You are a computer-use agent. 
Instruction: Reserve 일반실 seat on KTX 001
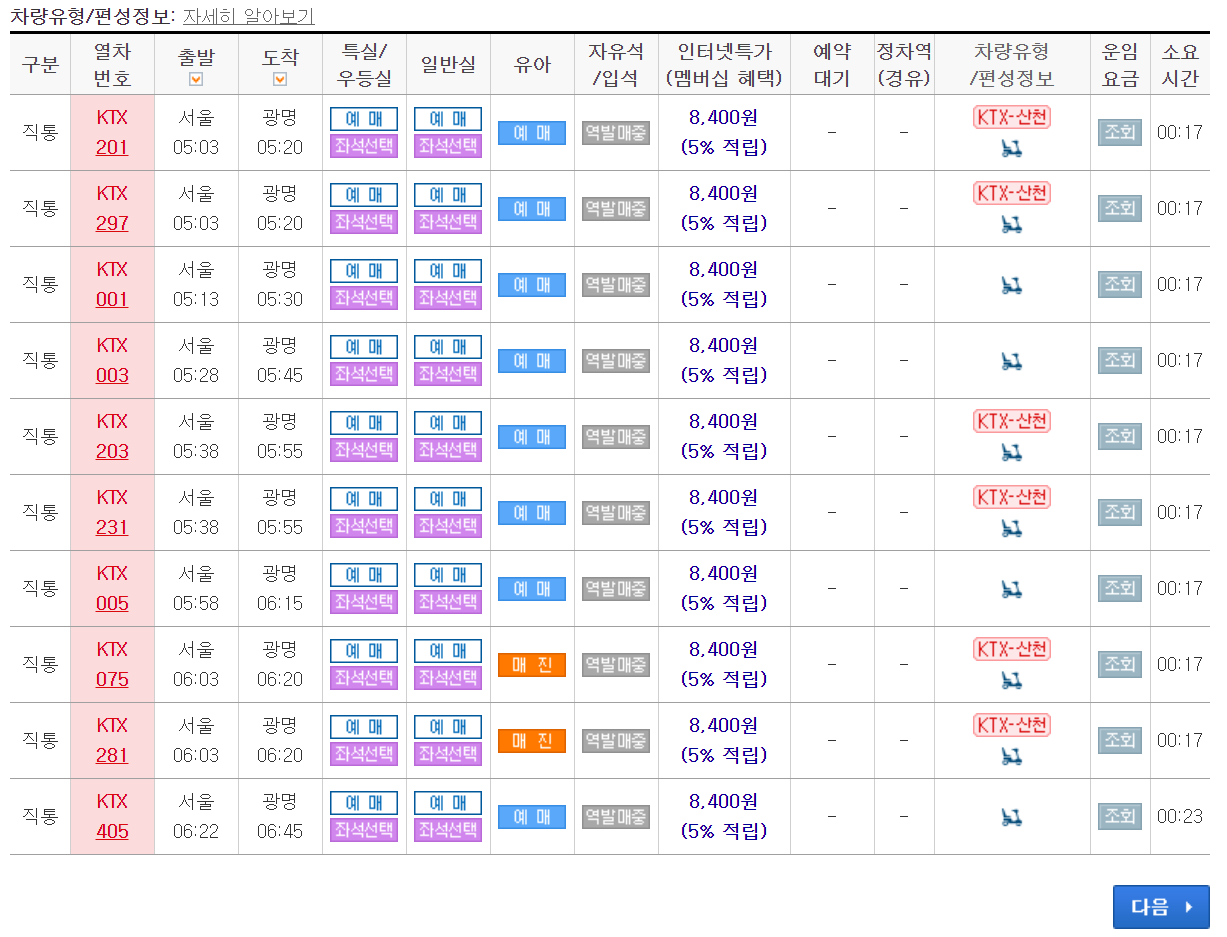[448, 271]
